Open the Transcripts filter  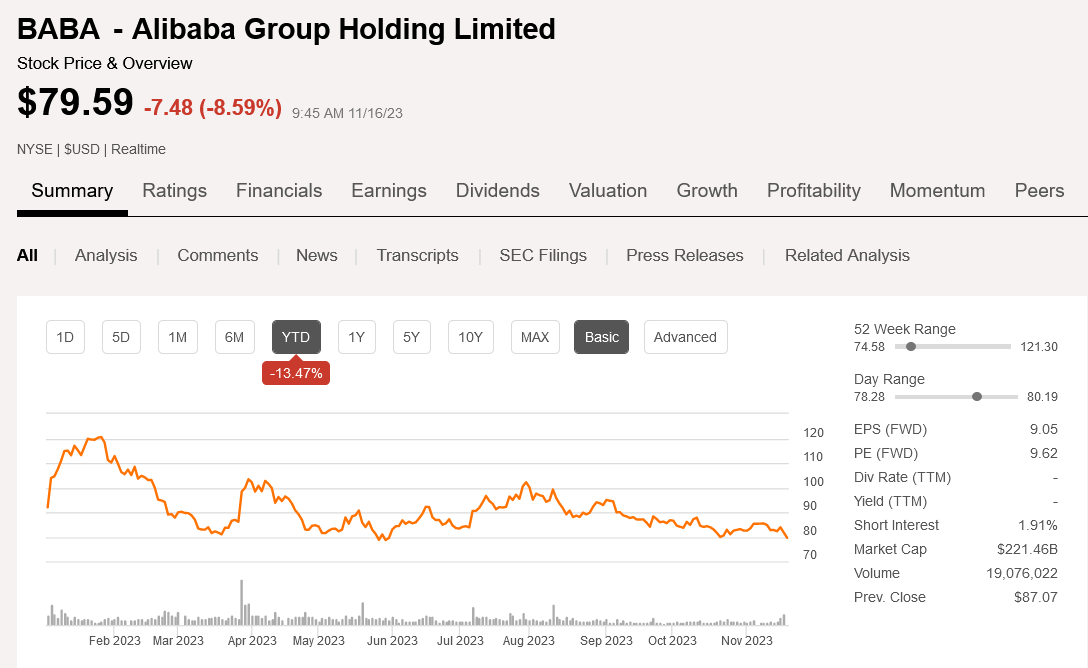pos(418,255)
